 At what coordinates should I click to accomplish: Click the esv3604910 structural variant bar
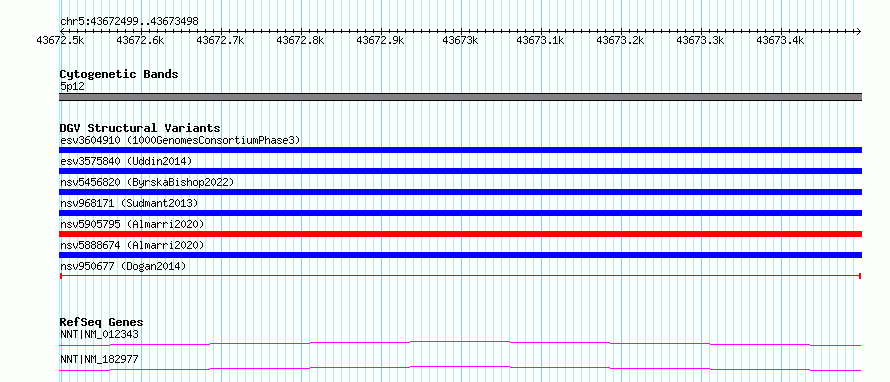pyautogui.click(x=460, y=150)
